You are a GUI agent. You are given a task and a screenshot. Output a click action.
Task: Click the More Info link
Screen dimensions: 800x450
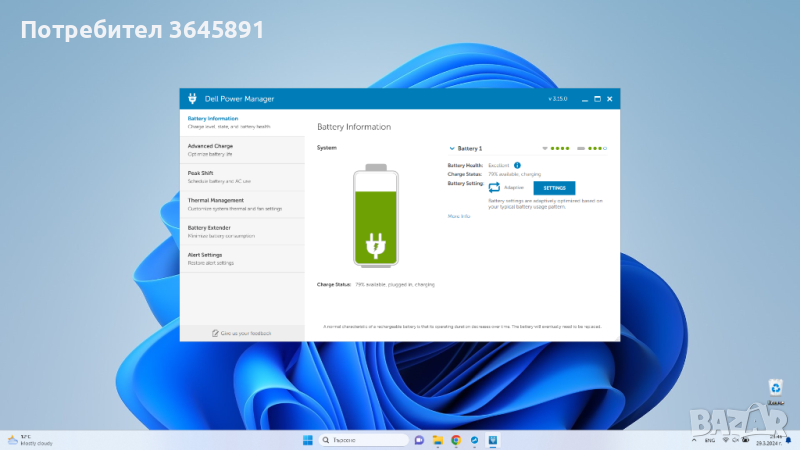click(x=459, y=216)
